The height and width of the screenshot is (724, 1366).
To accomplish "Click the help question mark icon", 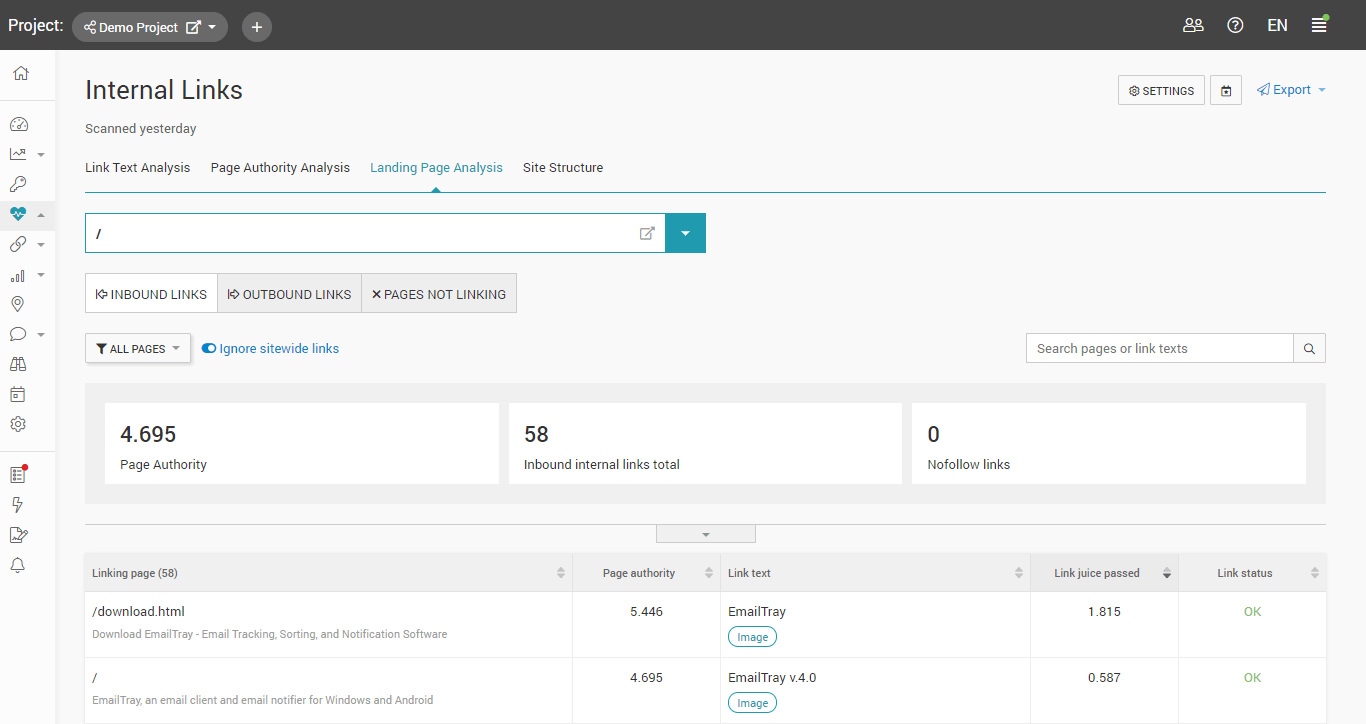I will tap(1235, 26).
